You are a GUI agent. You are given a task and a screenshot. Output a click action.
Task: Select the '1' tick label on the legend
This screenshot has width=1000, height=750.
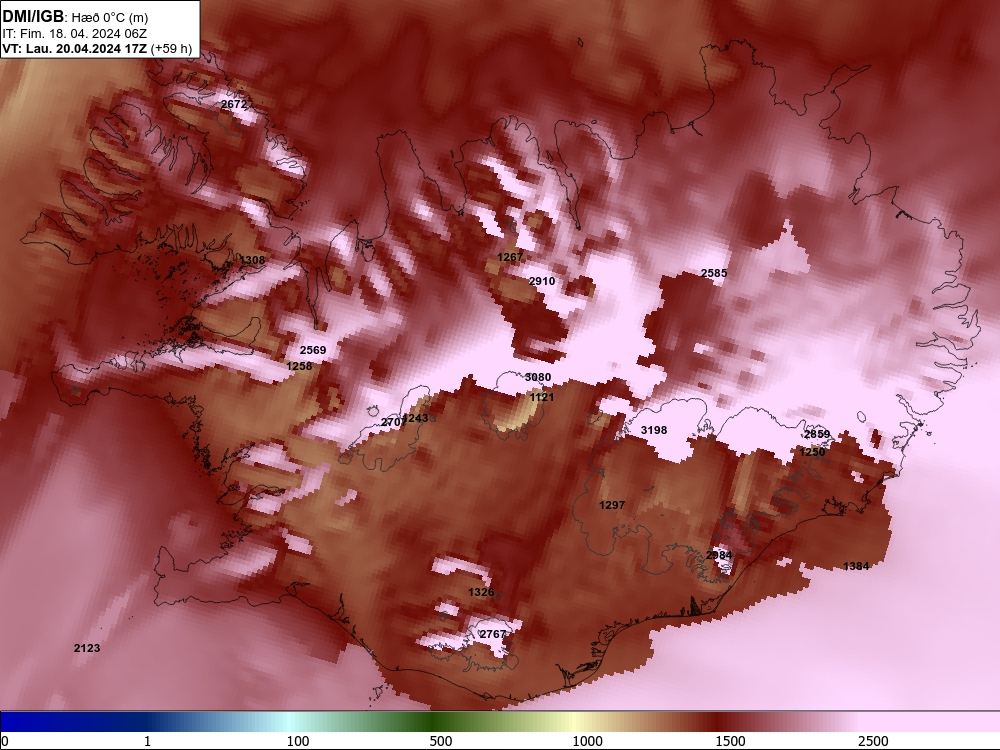(147, 741)
